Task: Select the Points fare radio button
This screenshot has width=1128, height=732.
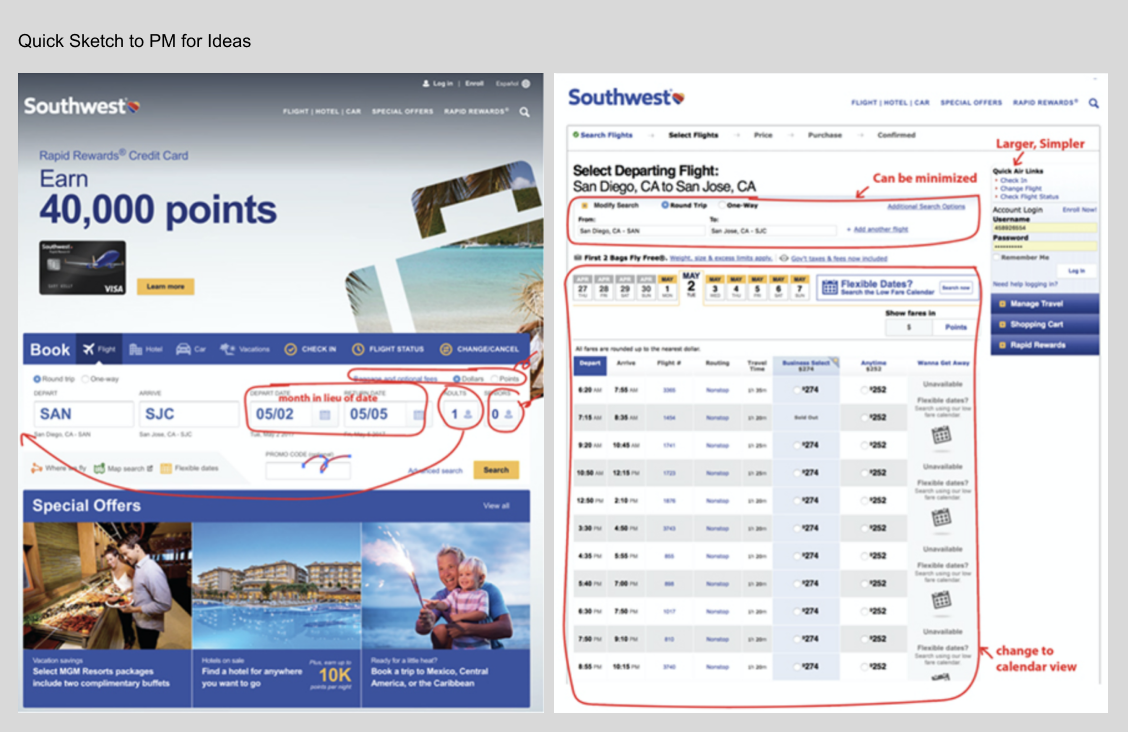Action: (x=494, y=379)
